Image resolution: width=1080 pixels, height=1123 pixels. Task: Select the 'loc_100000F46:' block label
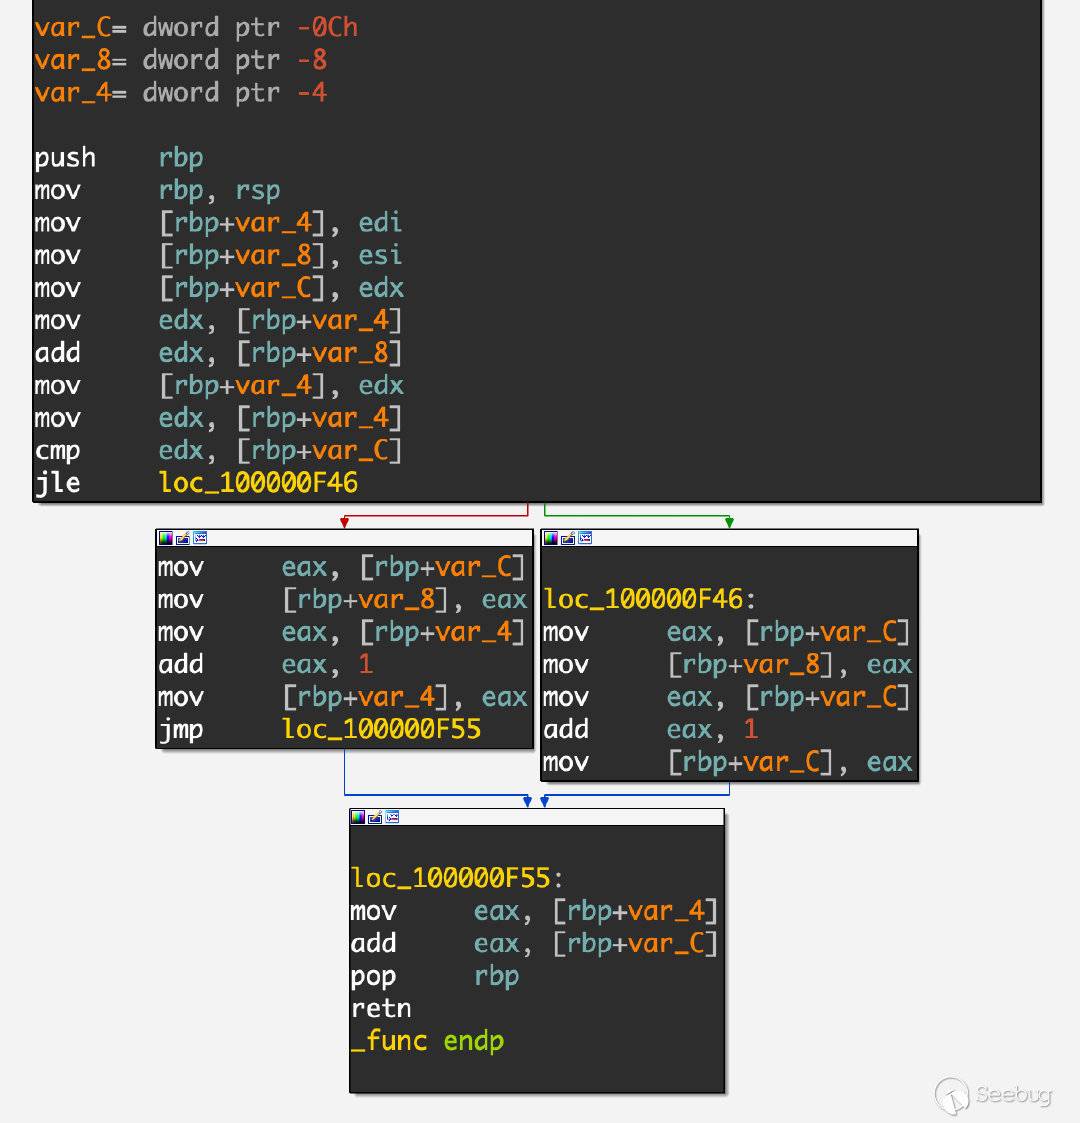pos(650,599)
